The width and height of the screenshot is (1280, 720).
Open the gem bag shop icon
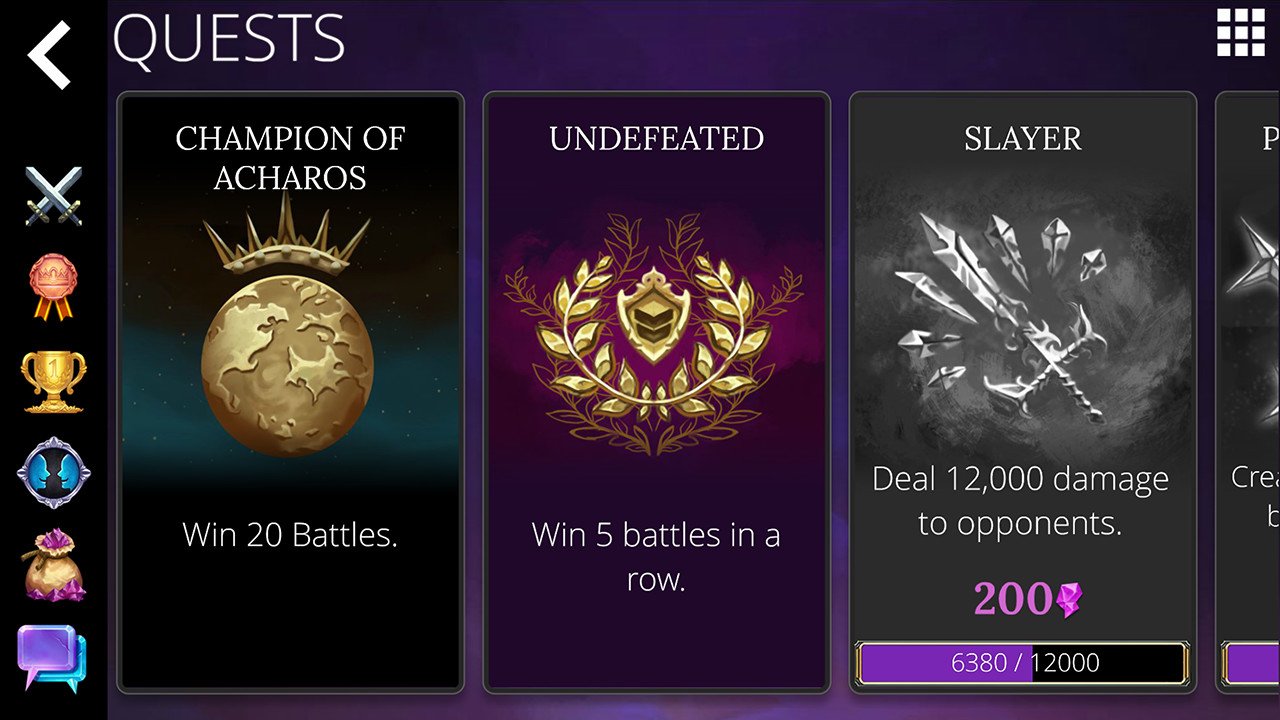click(x=53, y=564)
